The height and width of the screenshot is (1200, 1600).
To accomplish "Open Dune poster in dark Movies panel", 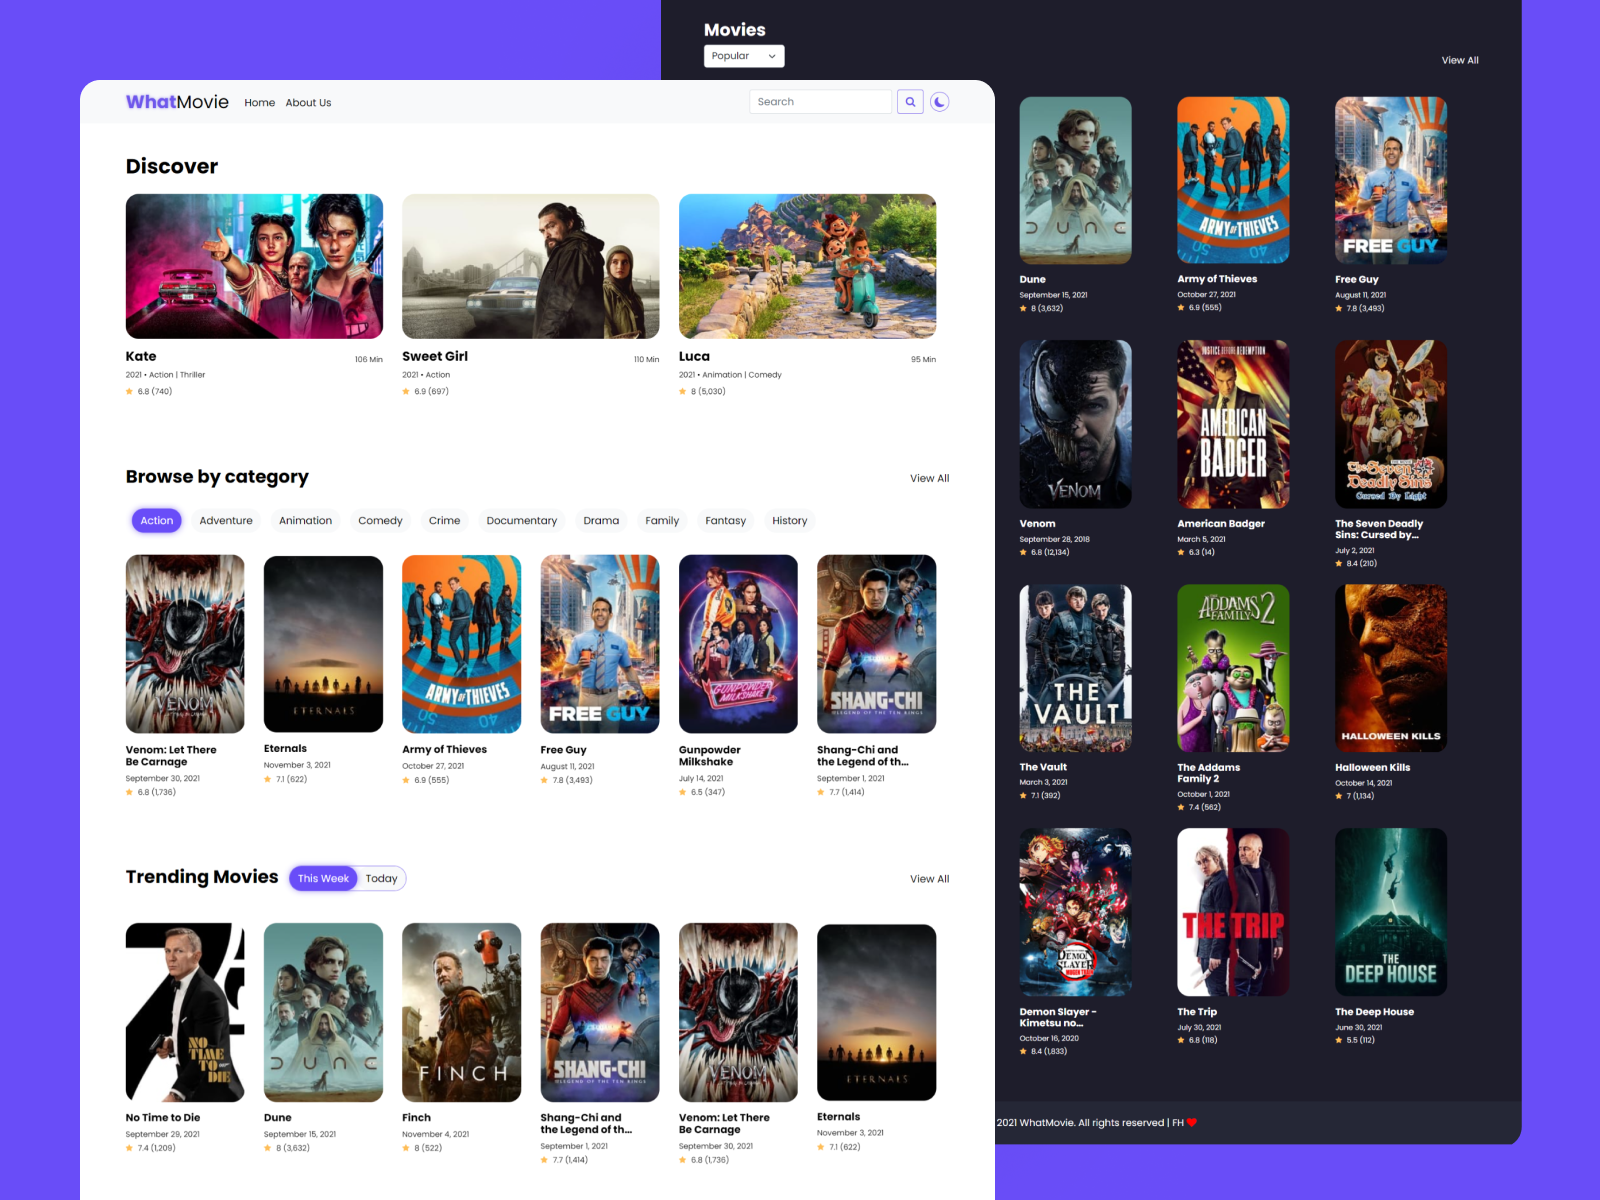I will coord(1076,180).
